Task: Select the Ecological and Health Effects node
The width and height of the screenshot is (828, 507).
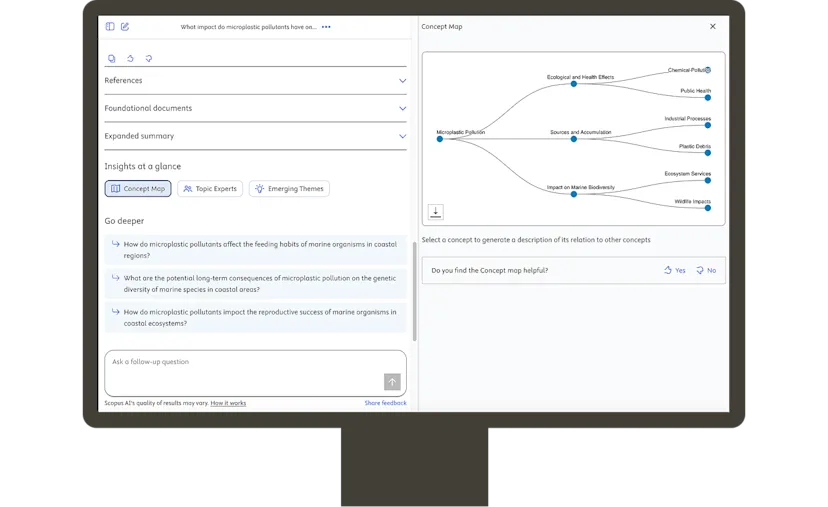Action: click(573, 84)
